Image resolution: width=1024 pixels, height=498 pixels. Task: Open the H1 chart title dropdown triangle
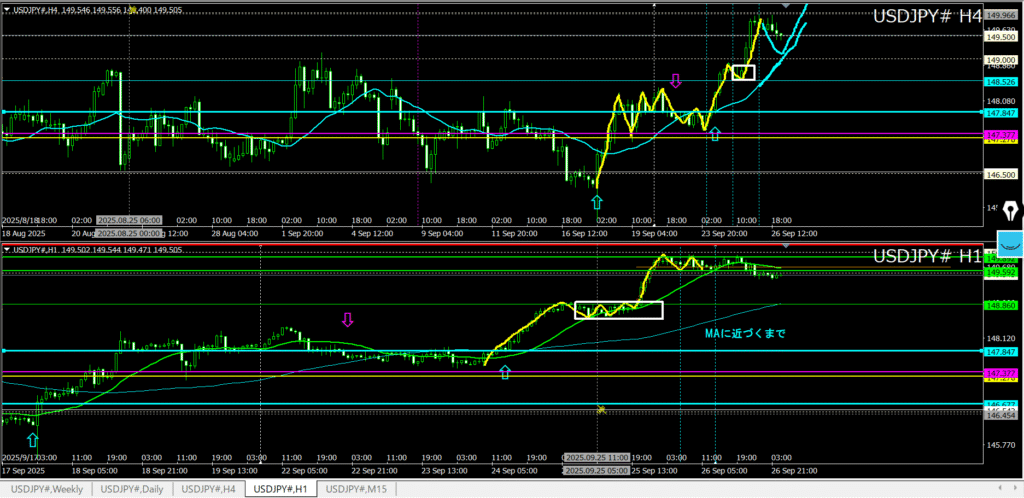point(6,249)
